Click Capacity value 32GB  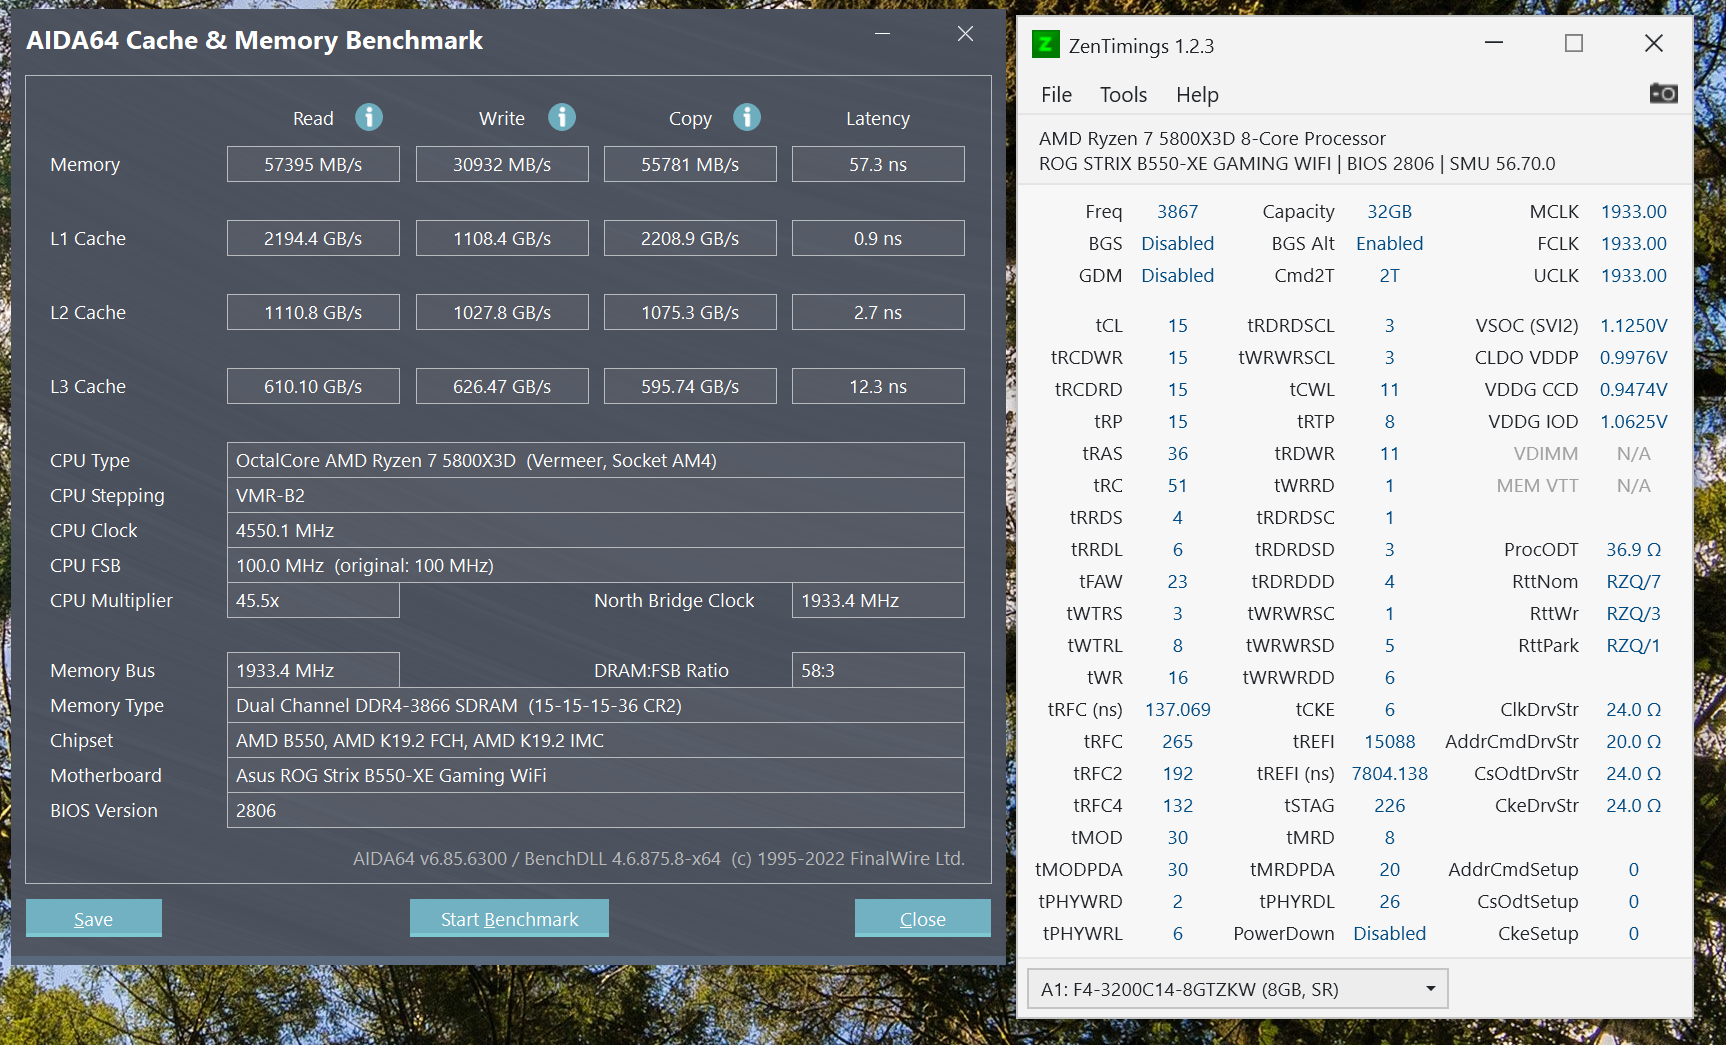pos(1389,212)
